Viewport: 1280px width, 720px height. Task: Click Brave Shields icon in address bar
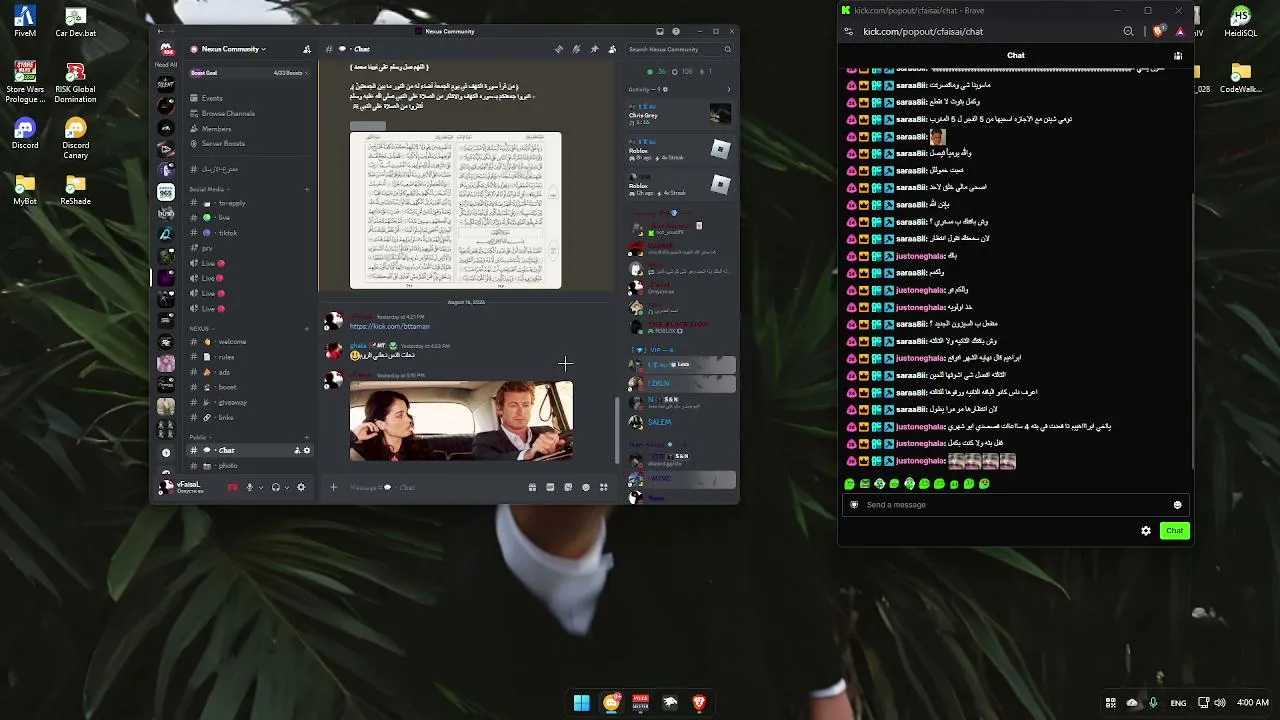click(1158, 31)
